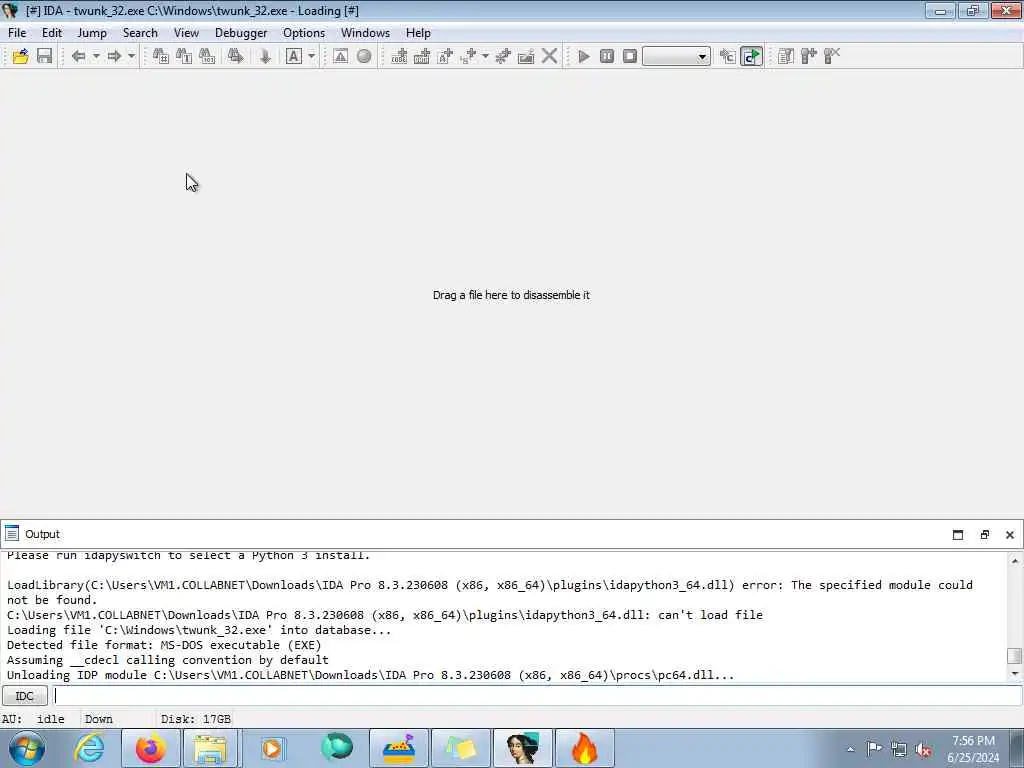The height and width of the screenshot is (768, 1024).
Task: Save the database with the floppy icon
Action: coord(44,56)
